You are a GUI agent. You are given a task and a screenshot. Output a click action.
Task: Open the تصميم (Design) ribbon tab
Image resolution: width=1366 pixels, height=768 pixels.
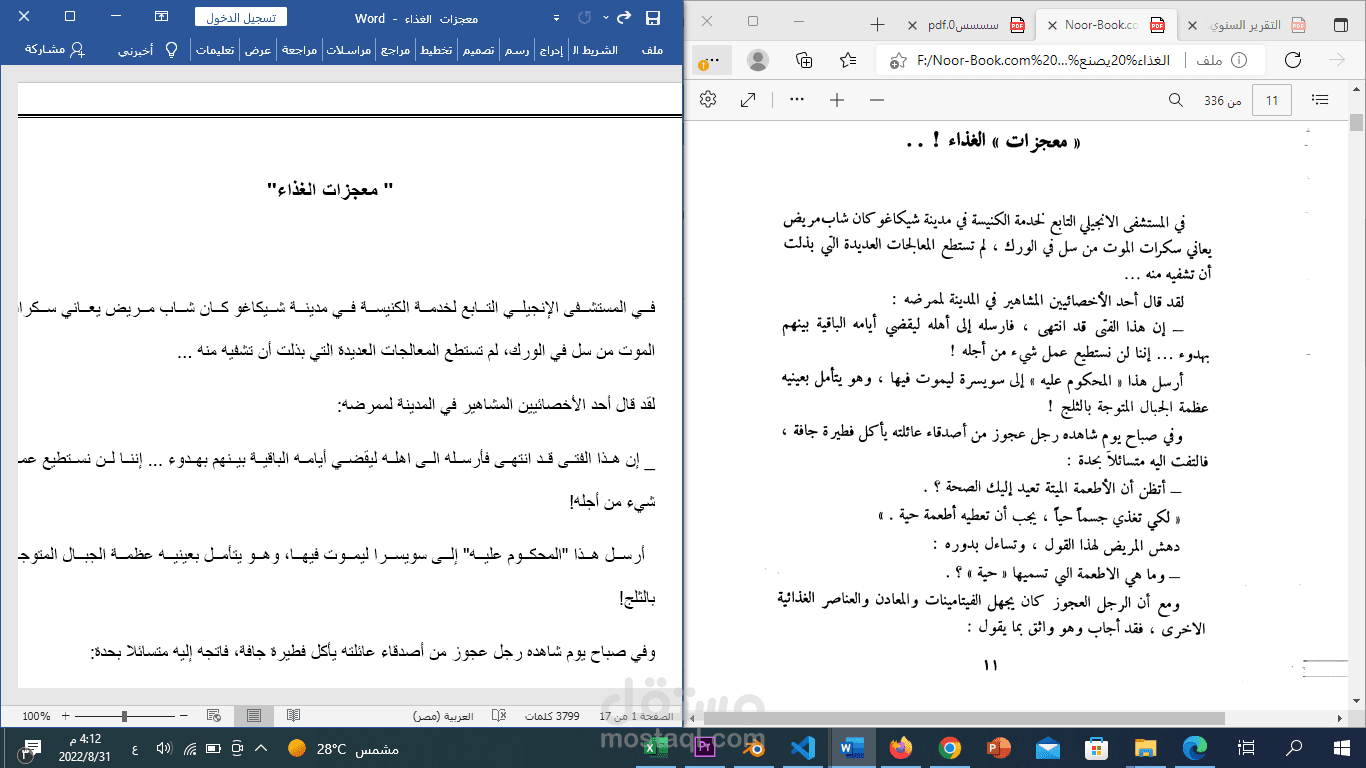coord(477,50)
